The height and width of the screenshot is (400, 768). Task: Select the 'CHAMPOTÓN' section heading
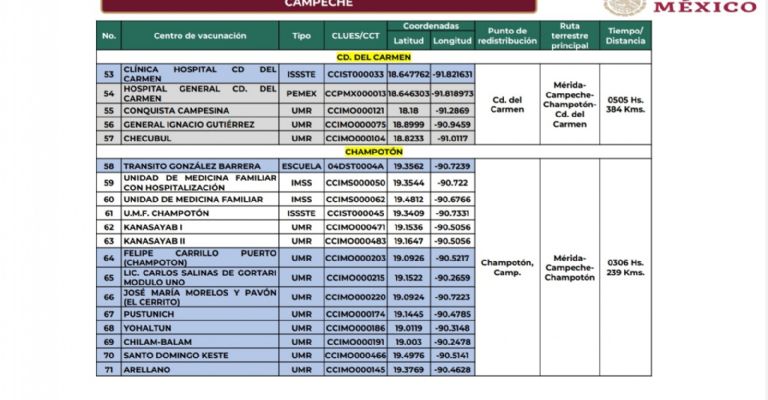[x=374, y=152]
